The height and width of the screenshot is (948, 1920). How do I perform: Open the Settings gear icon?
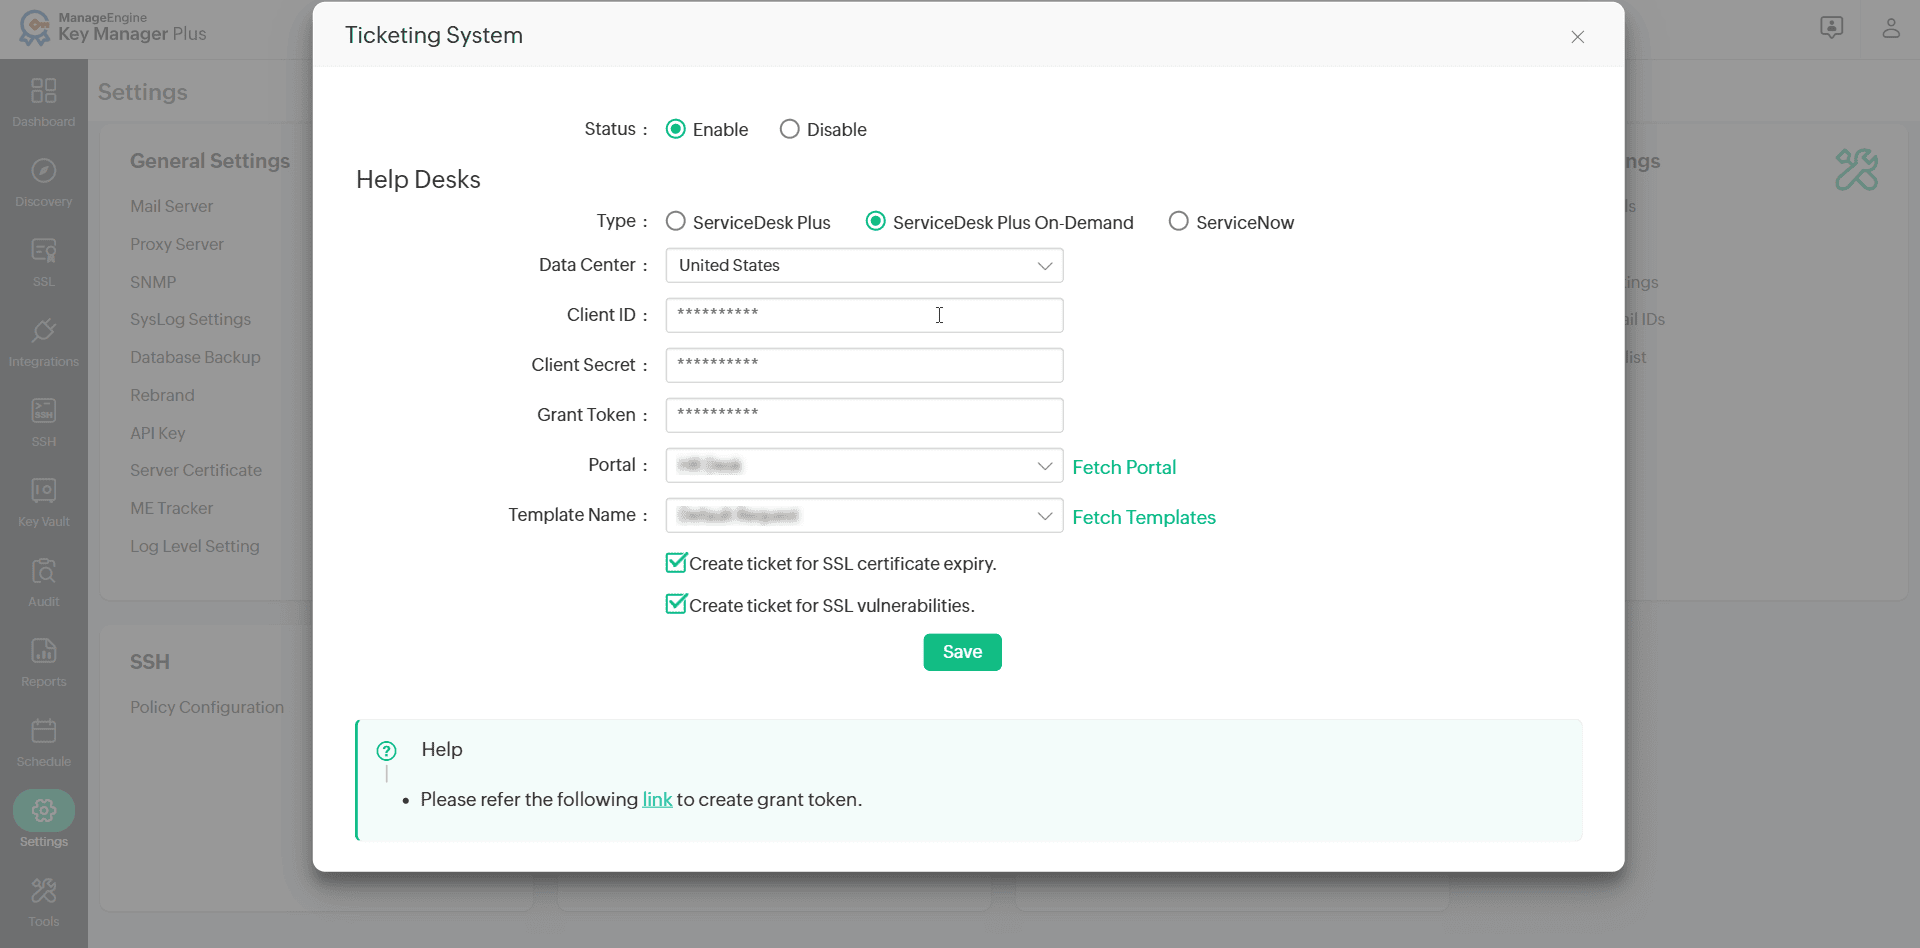[44, 811]
